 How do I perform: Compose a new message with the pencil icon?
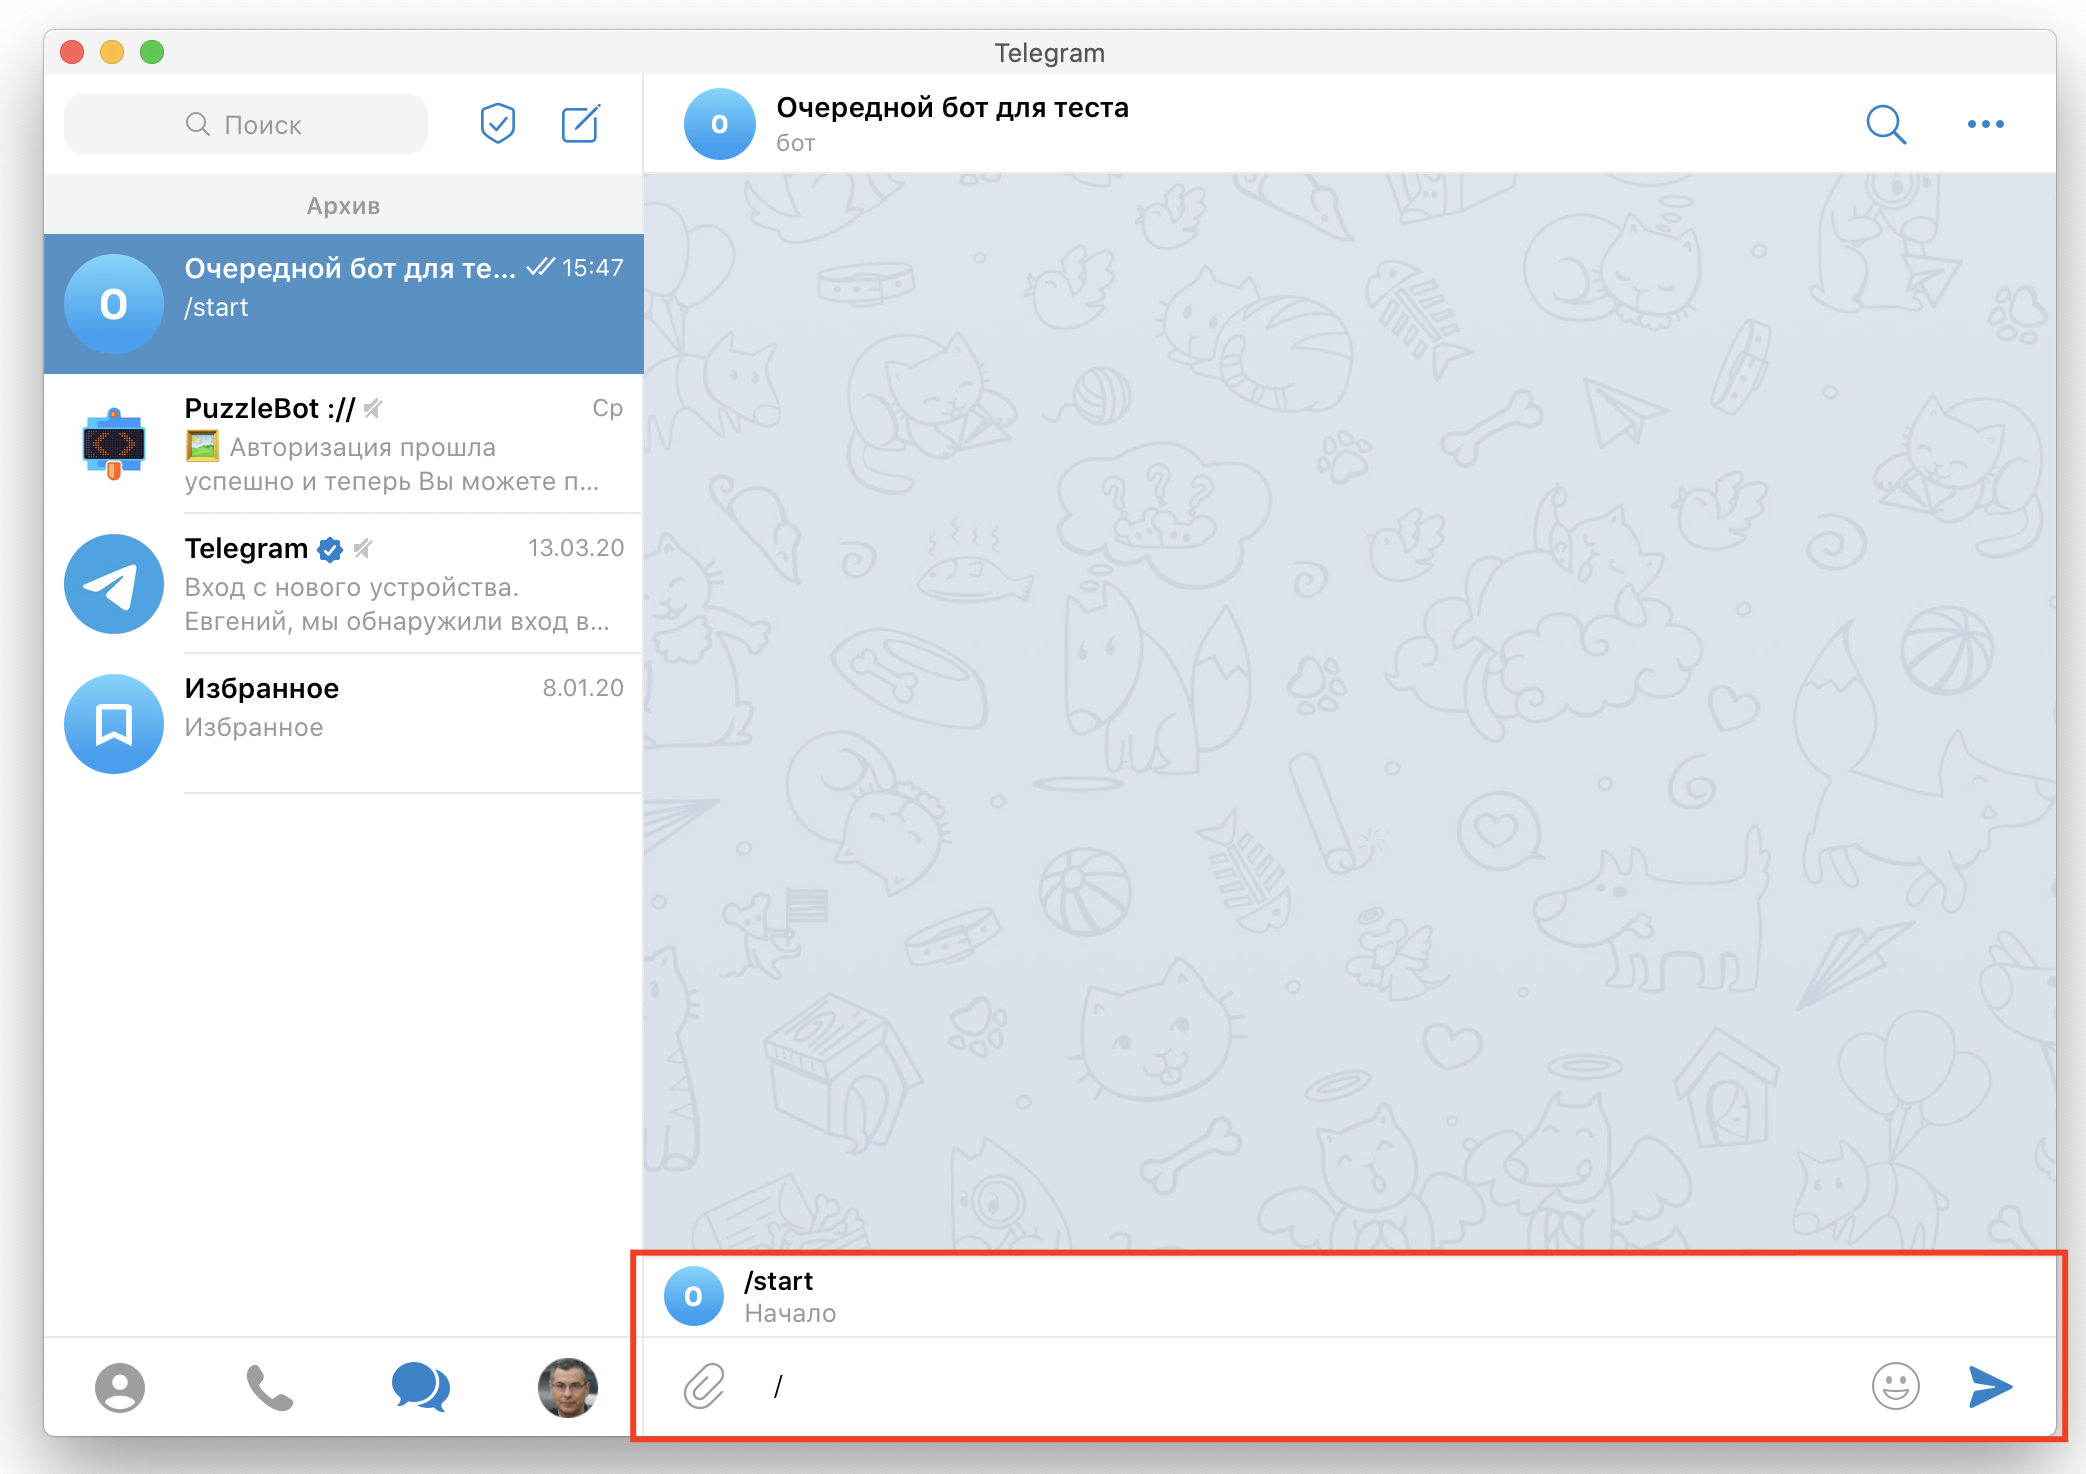pos(580,124)
